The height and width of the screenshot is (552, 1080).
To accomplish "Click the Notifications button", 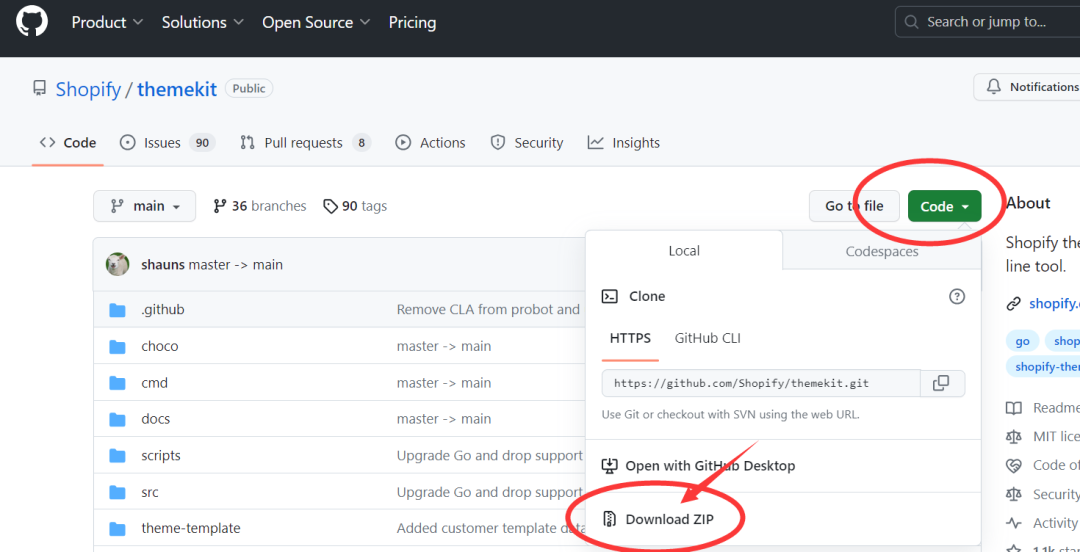I will 1027,88.
